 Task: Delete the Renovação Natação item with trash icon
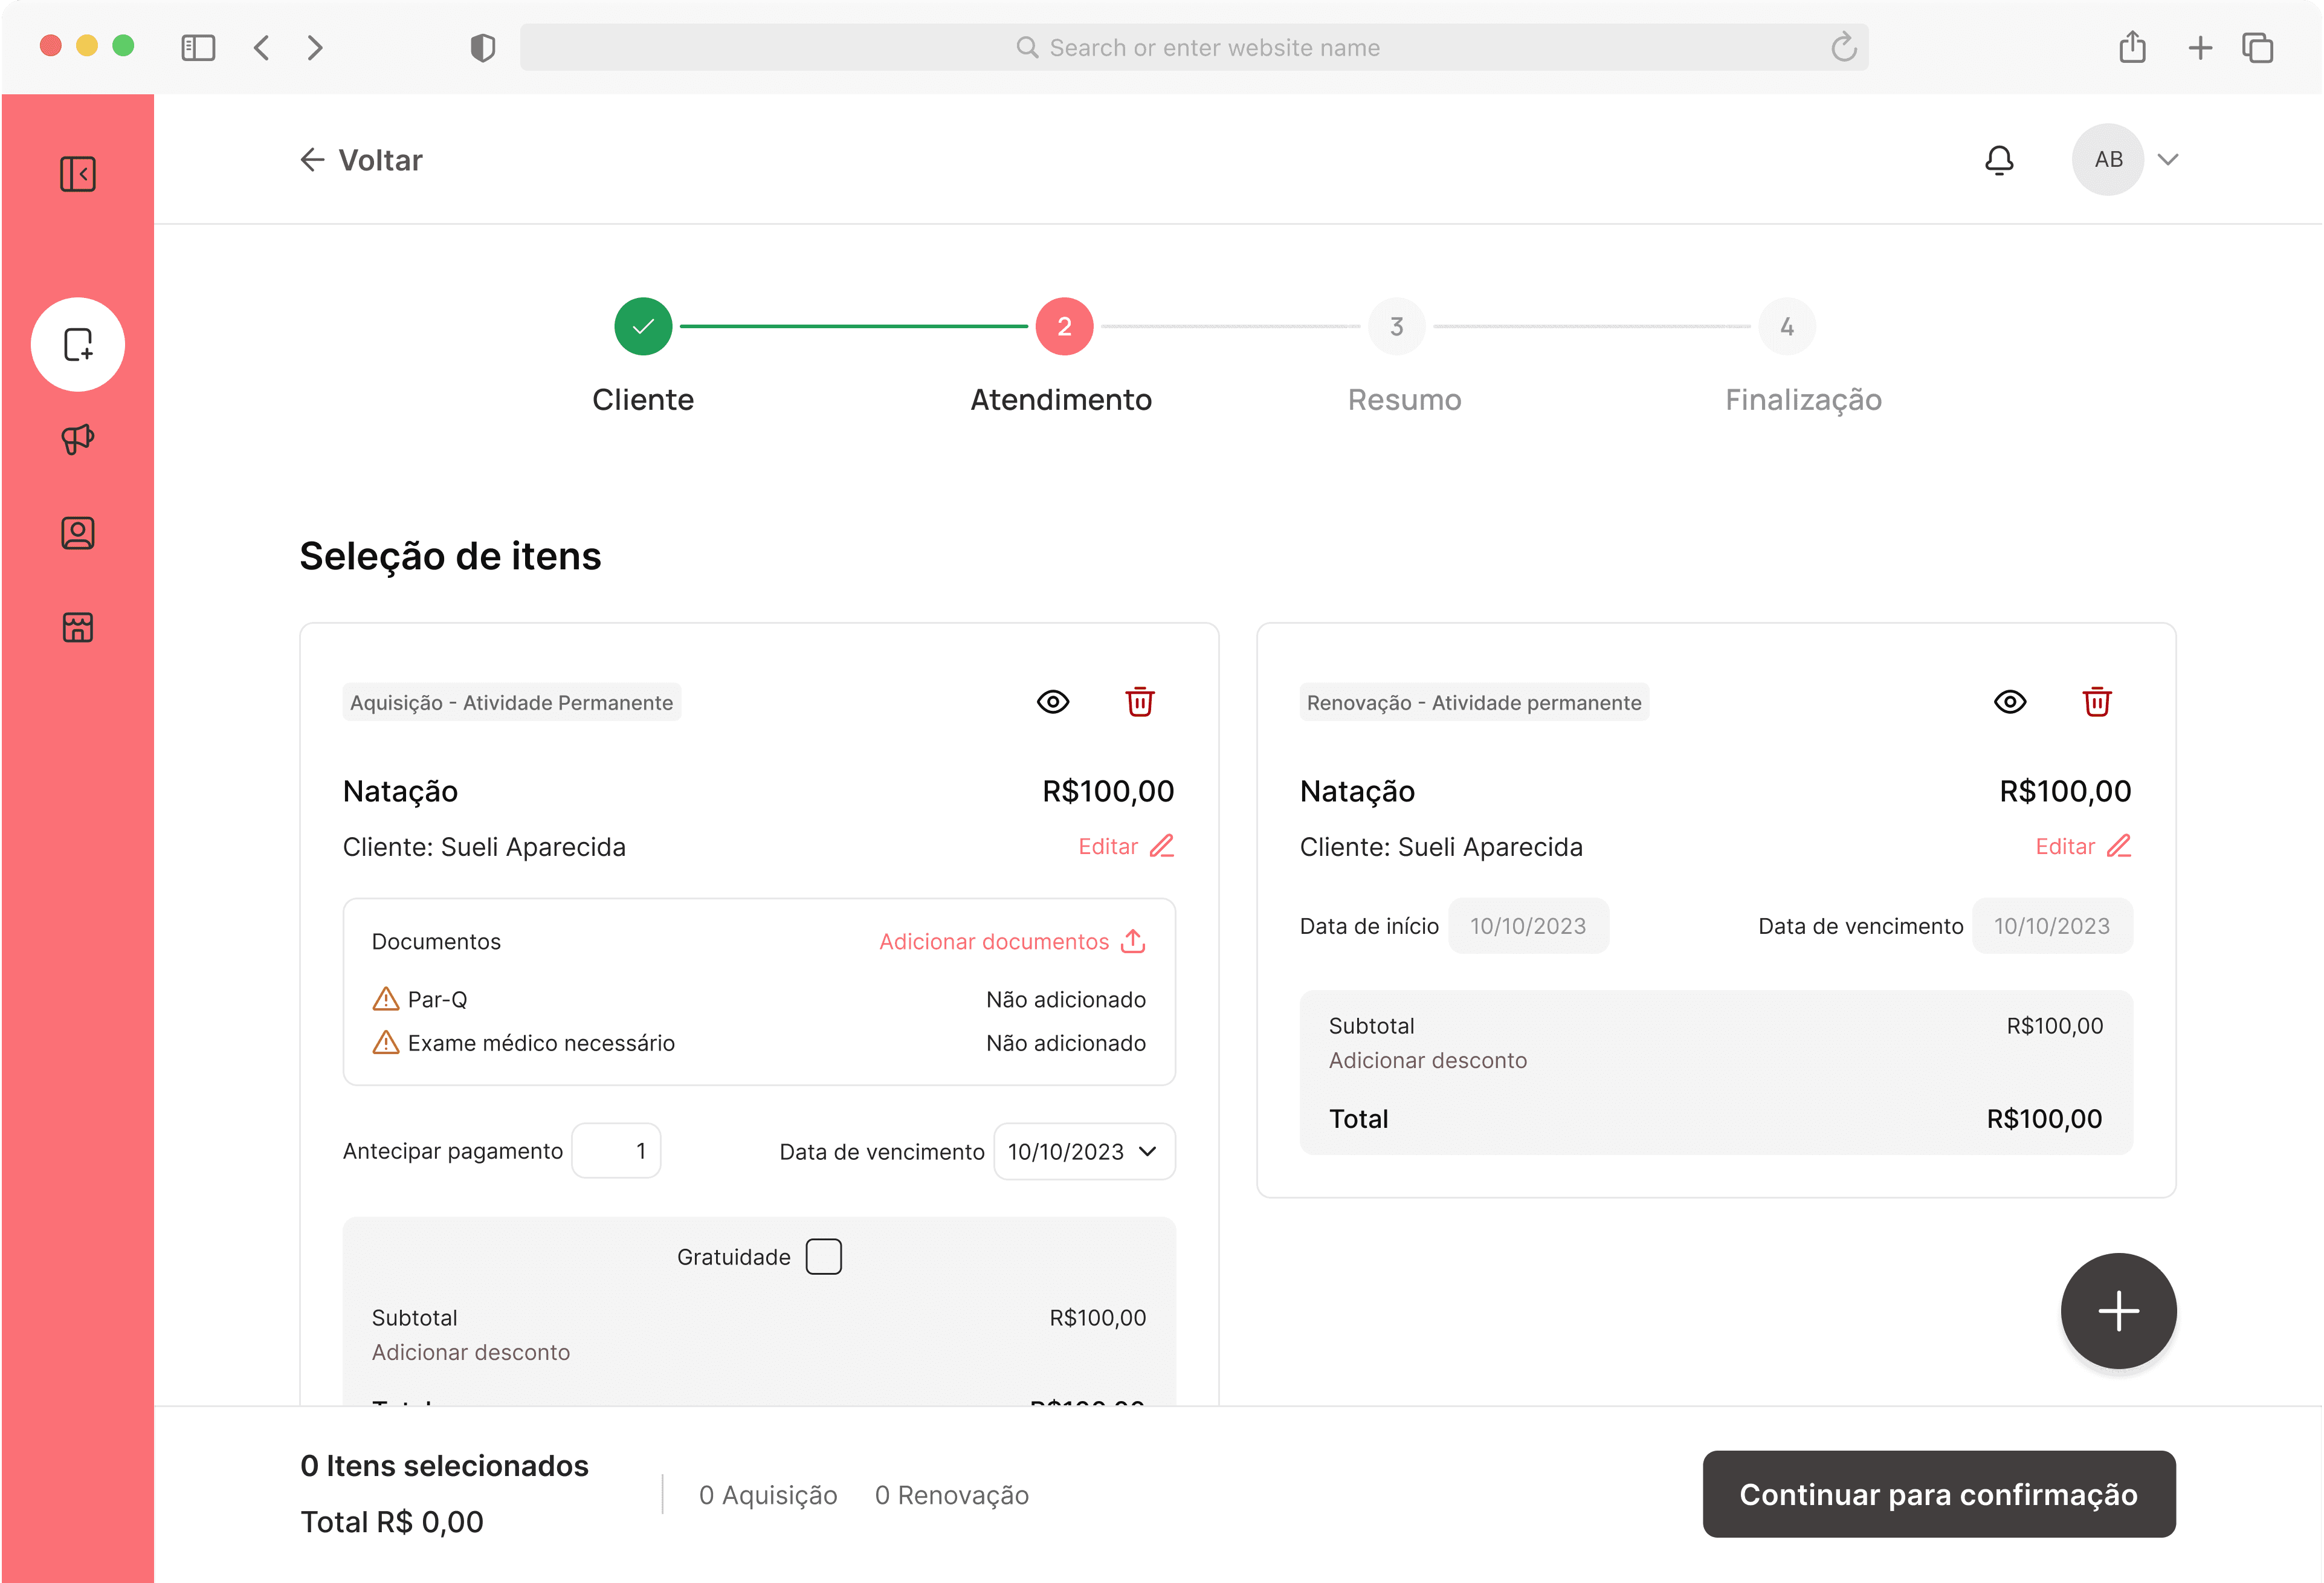click(2096, 702)
